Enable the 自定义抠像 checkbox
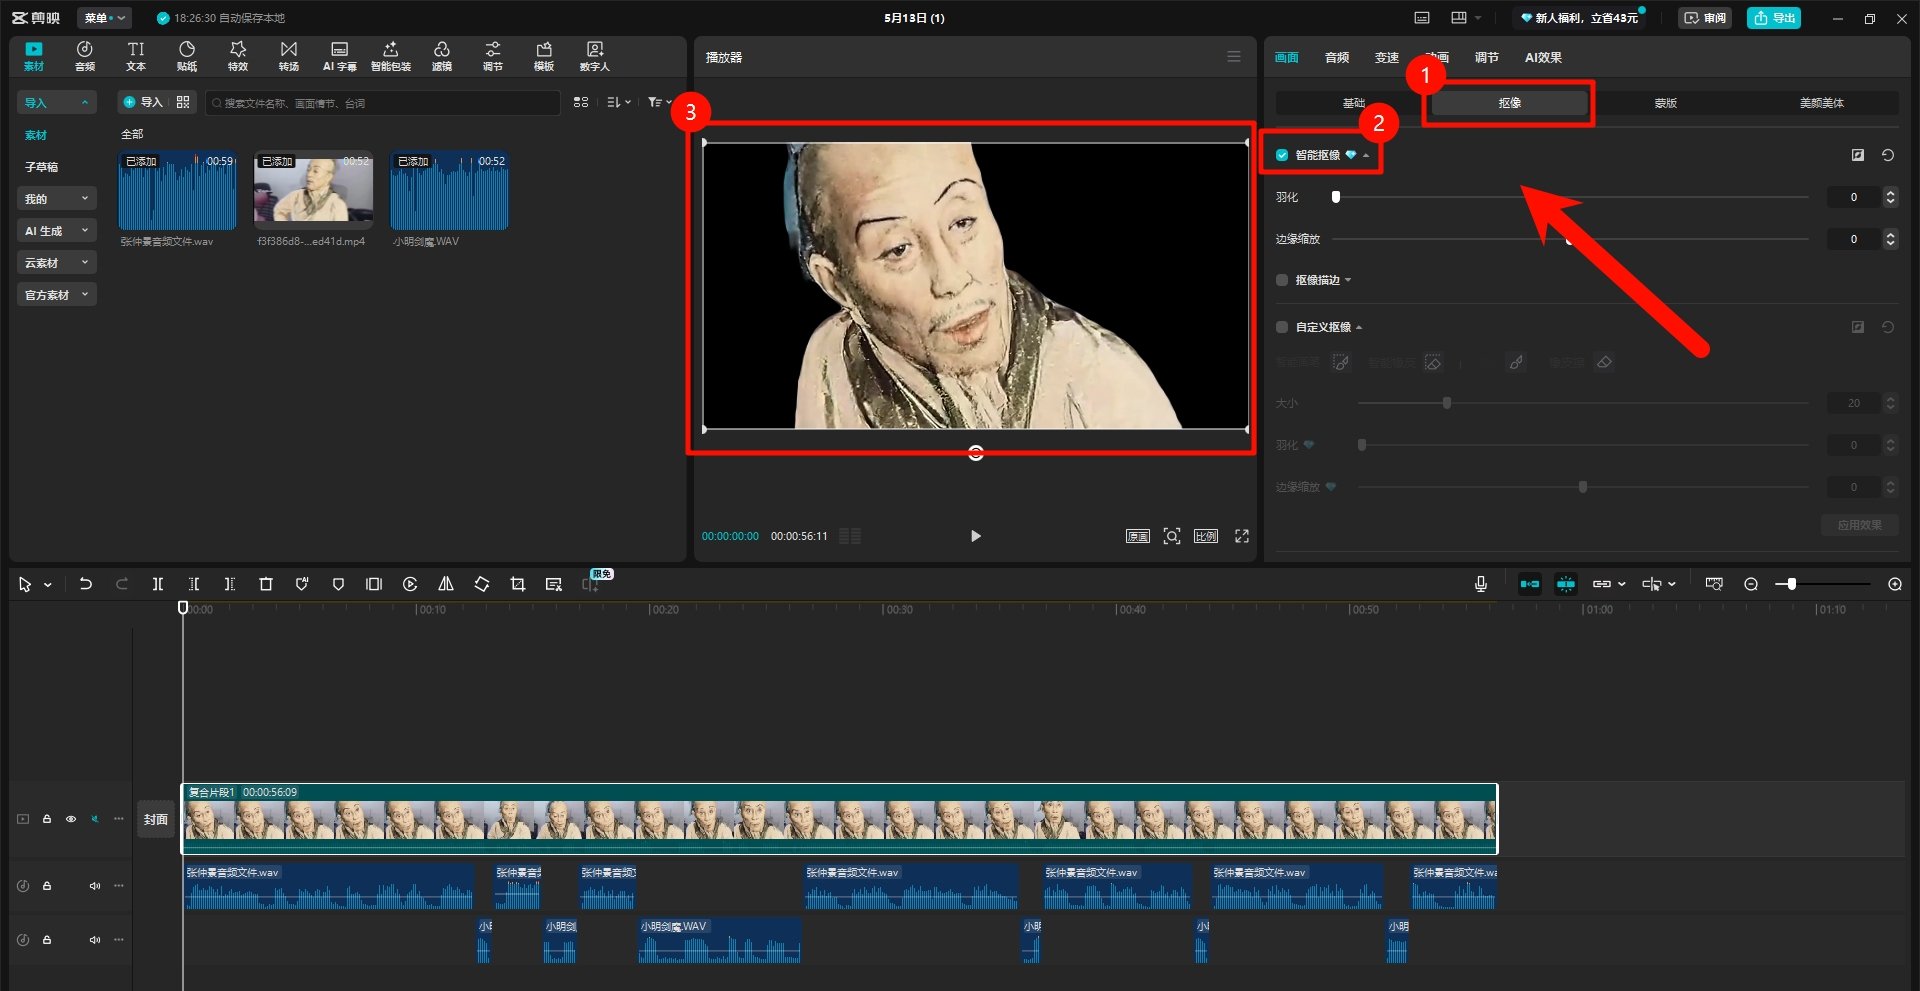This screenshot has width=1920, height=991. click(x=1282, y=327)
